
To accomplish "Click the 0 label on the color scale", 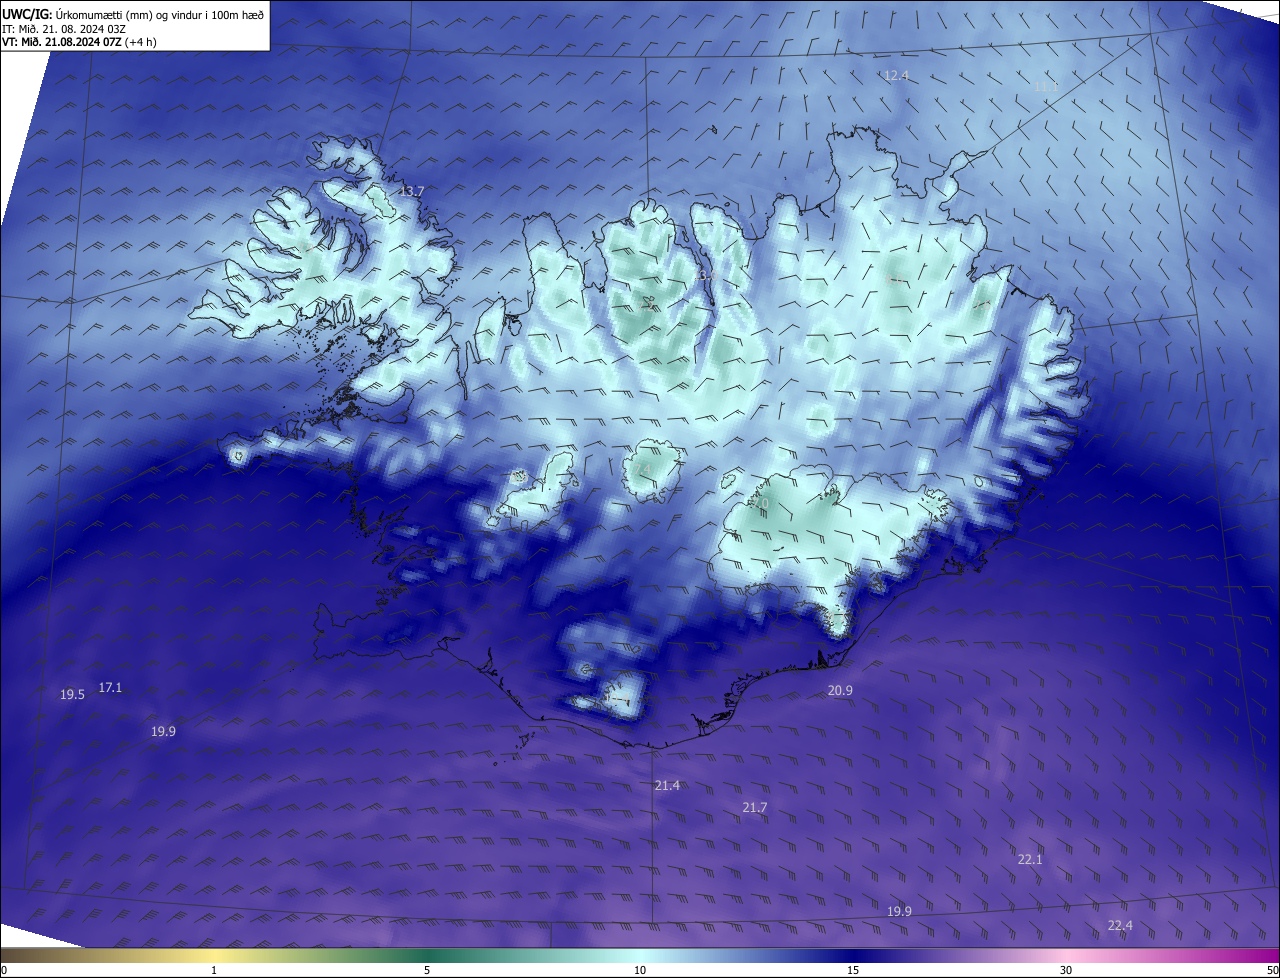I will click(4, 971).
